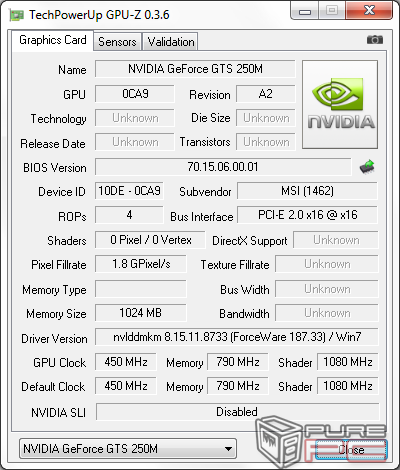The width and height of the screenshot is (400, 470).
Task: Click the Memory Size 1024 MB field
Action: (x=141, y=313)
